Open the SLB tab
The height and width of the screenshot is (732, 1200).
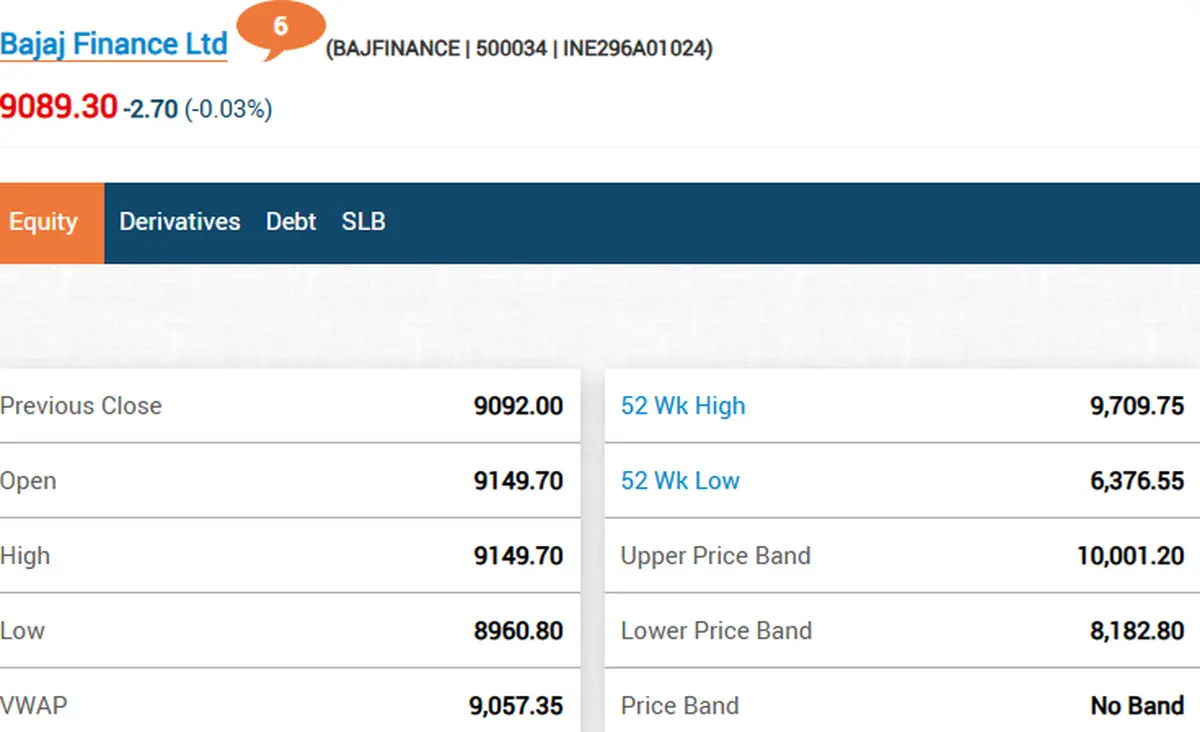click(364, 222)
